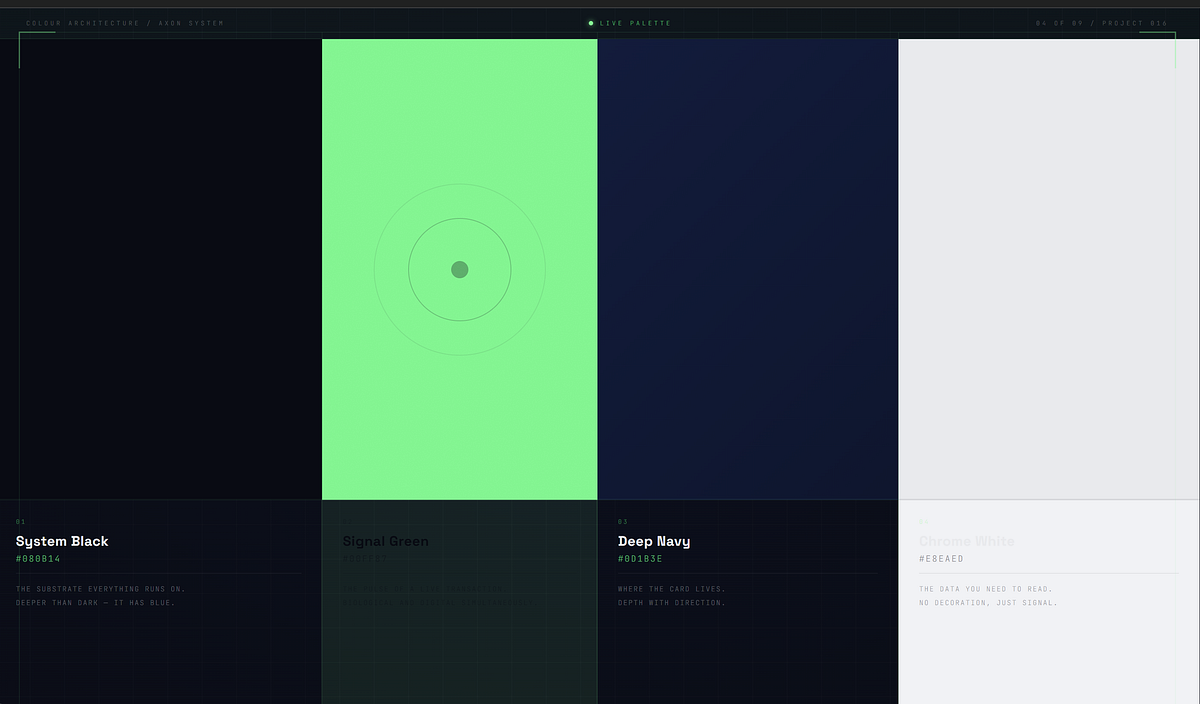Click 'DEPTH WITH DIRECTION.' line
This screenshot has height=704, width=1200.
coord(672,603)
